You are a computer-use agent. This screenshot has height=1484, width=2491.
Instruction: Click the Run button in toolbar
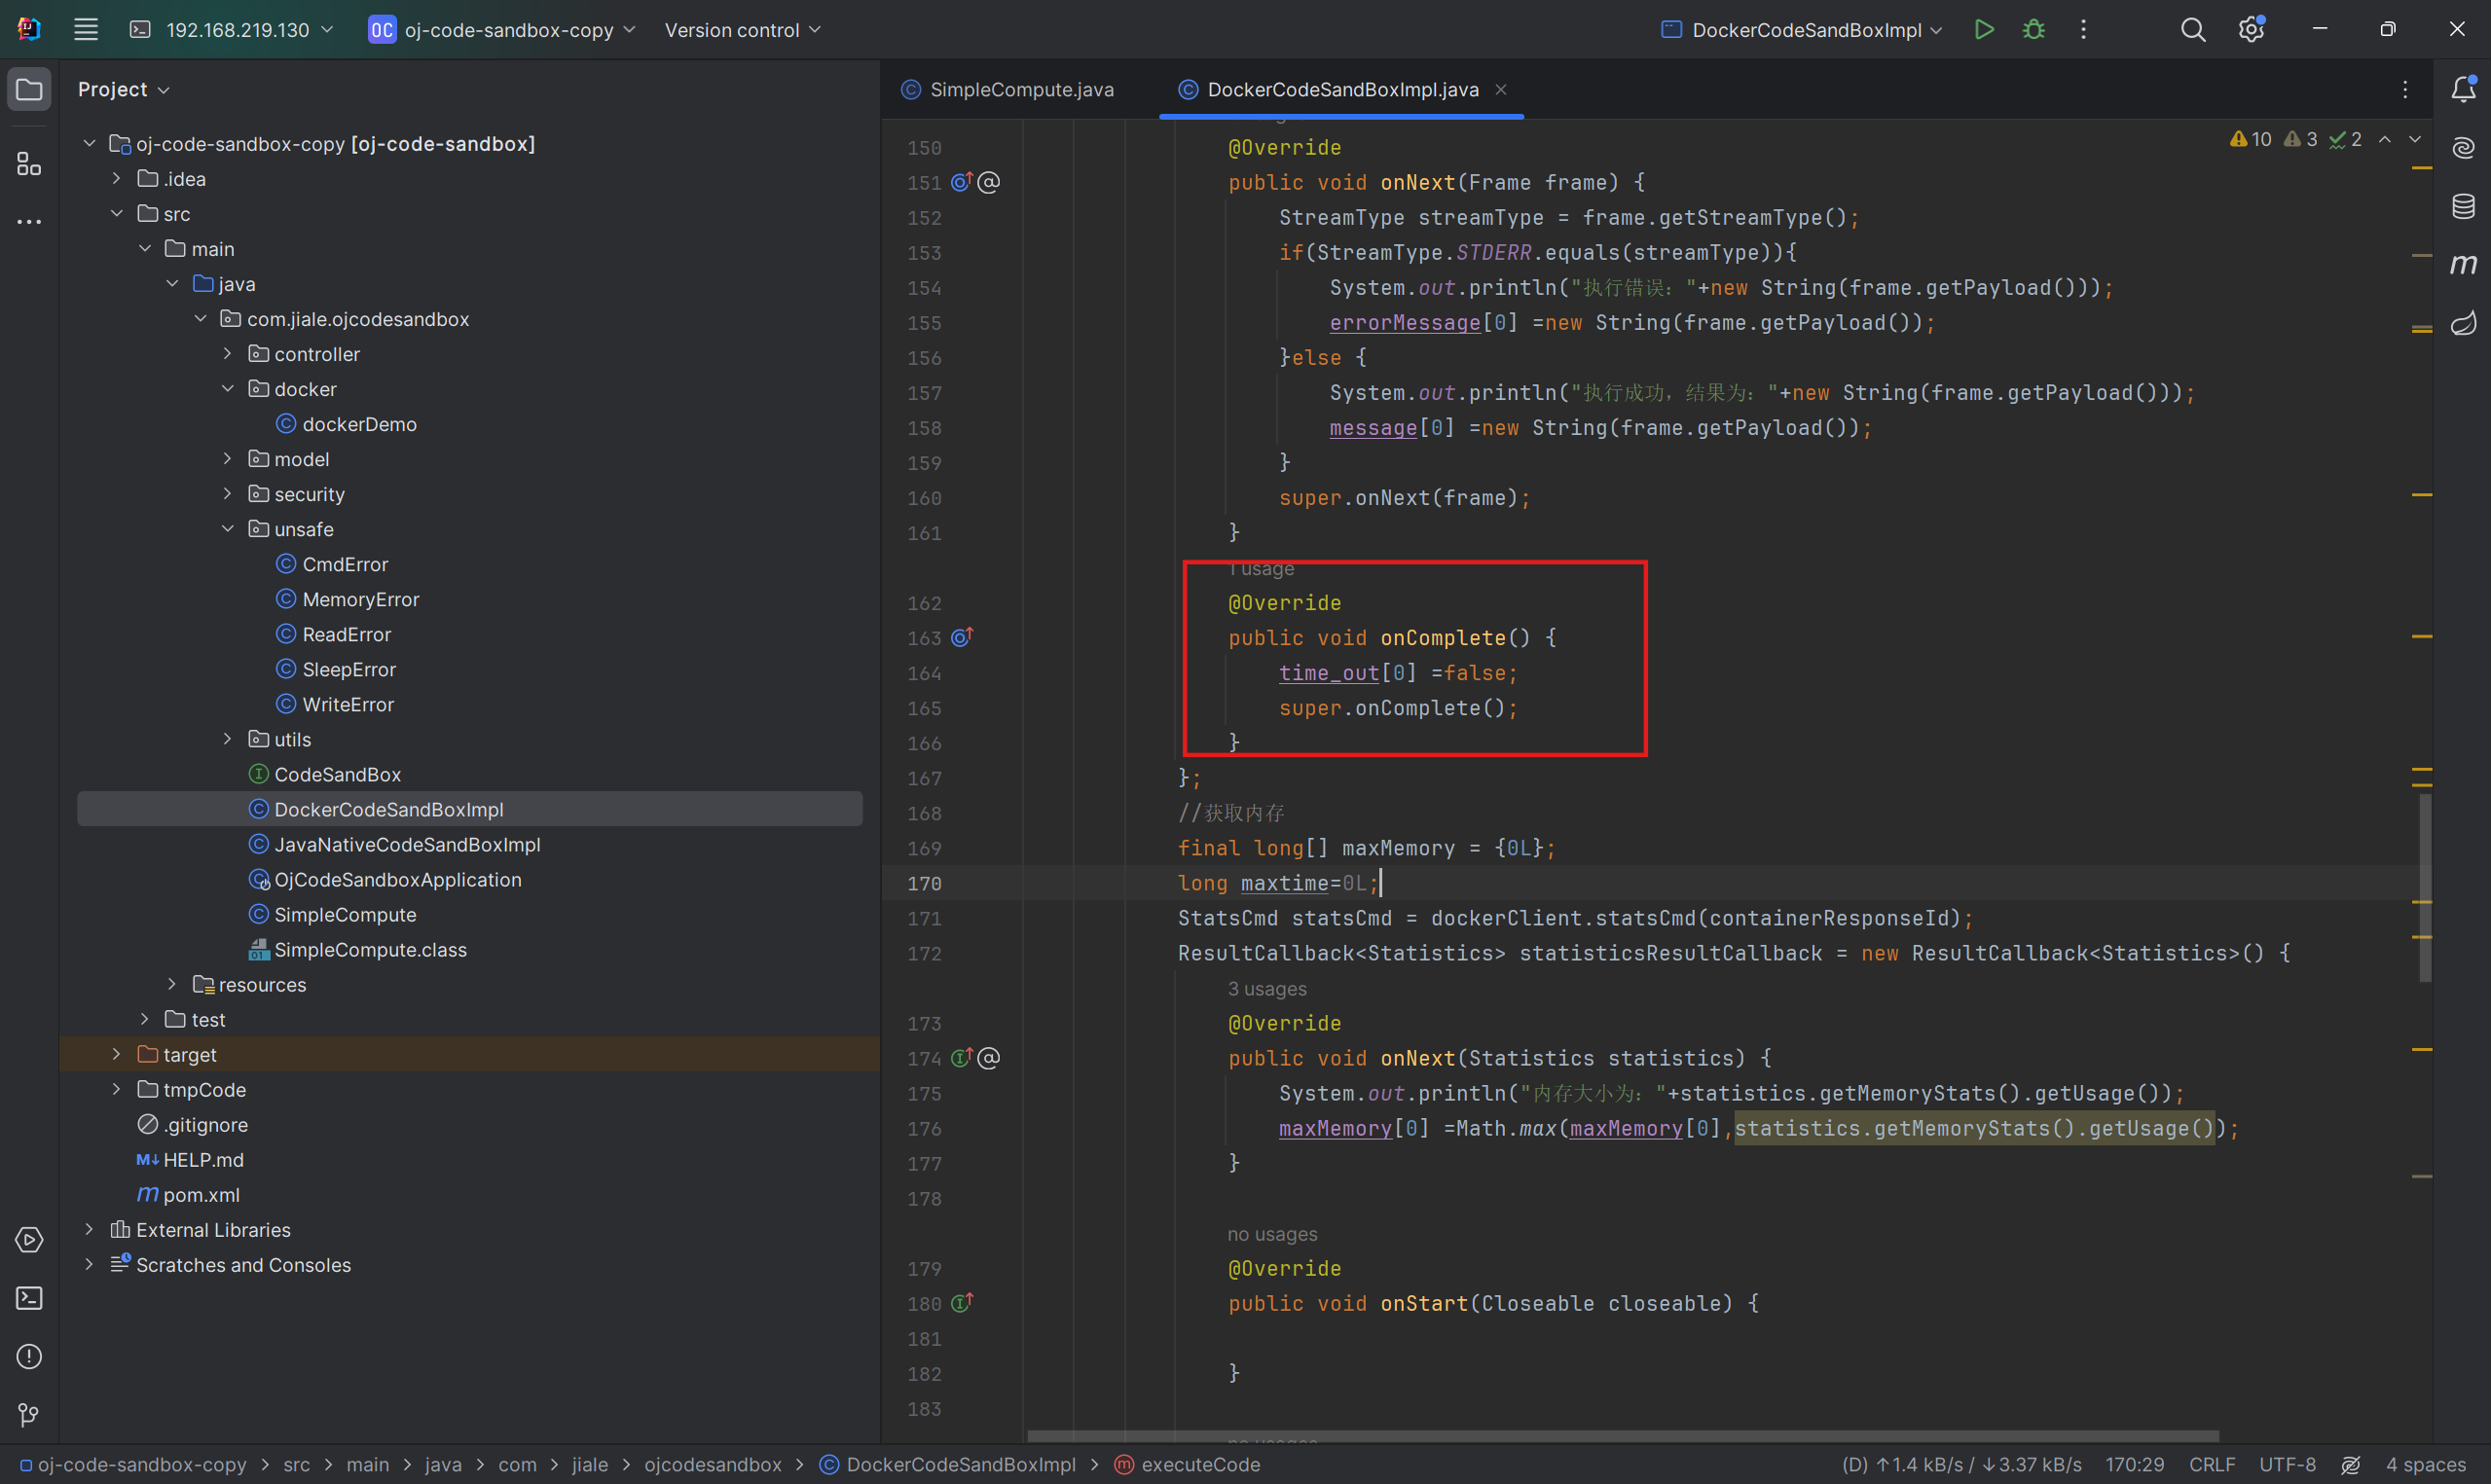[x=1984, y=30]
